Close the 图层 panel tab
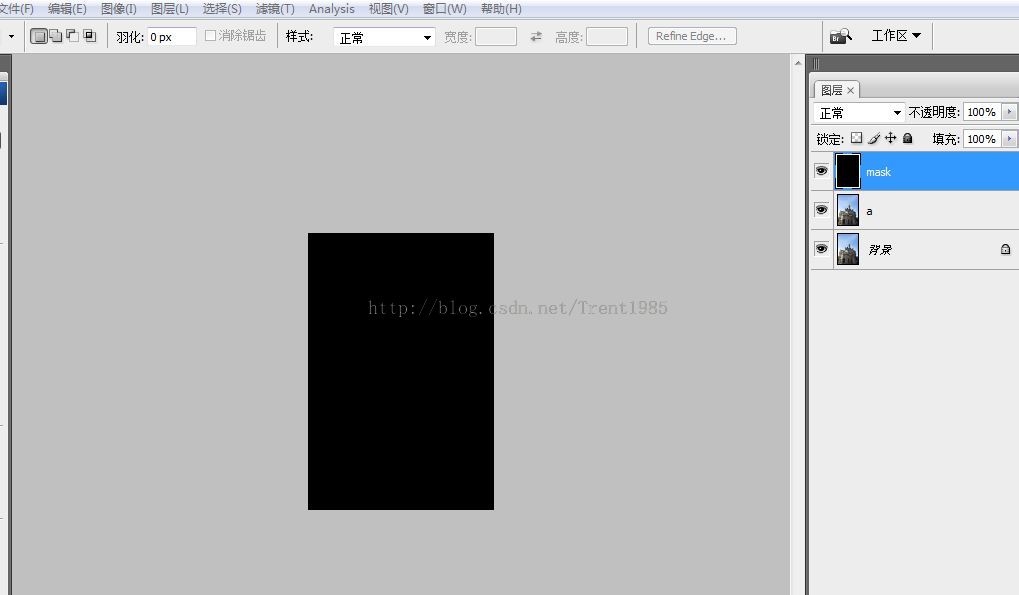 pos(850,90)
